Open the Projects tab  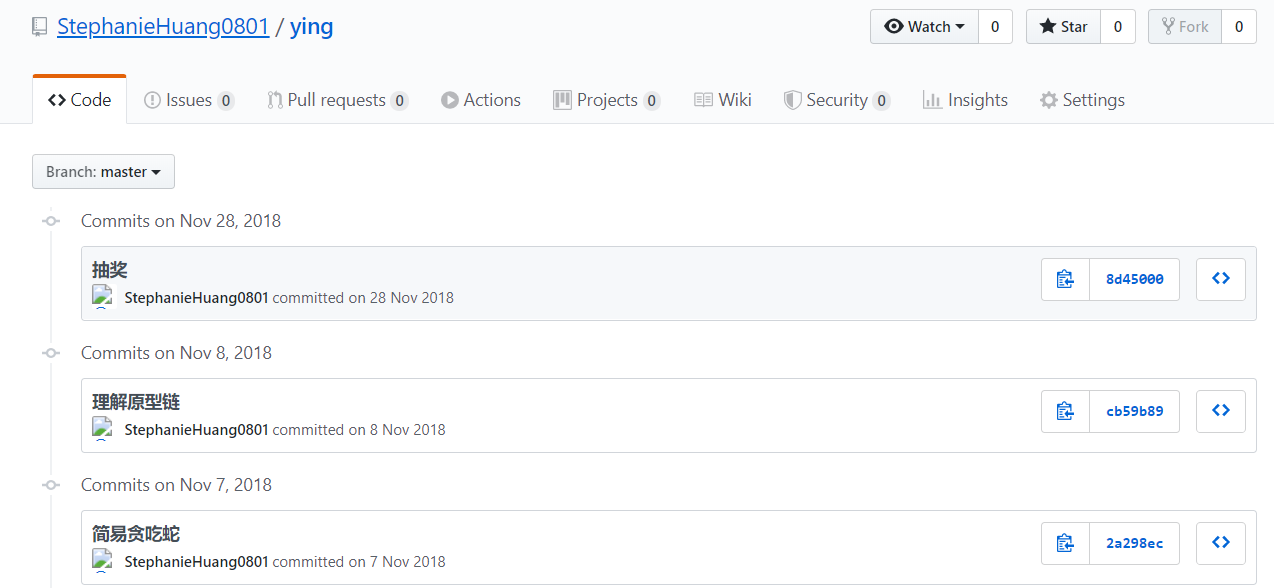[607, 100]
